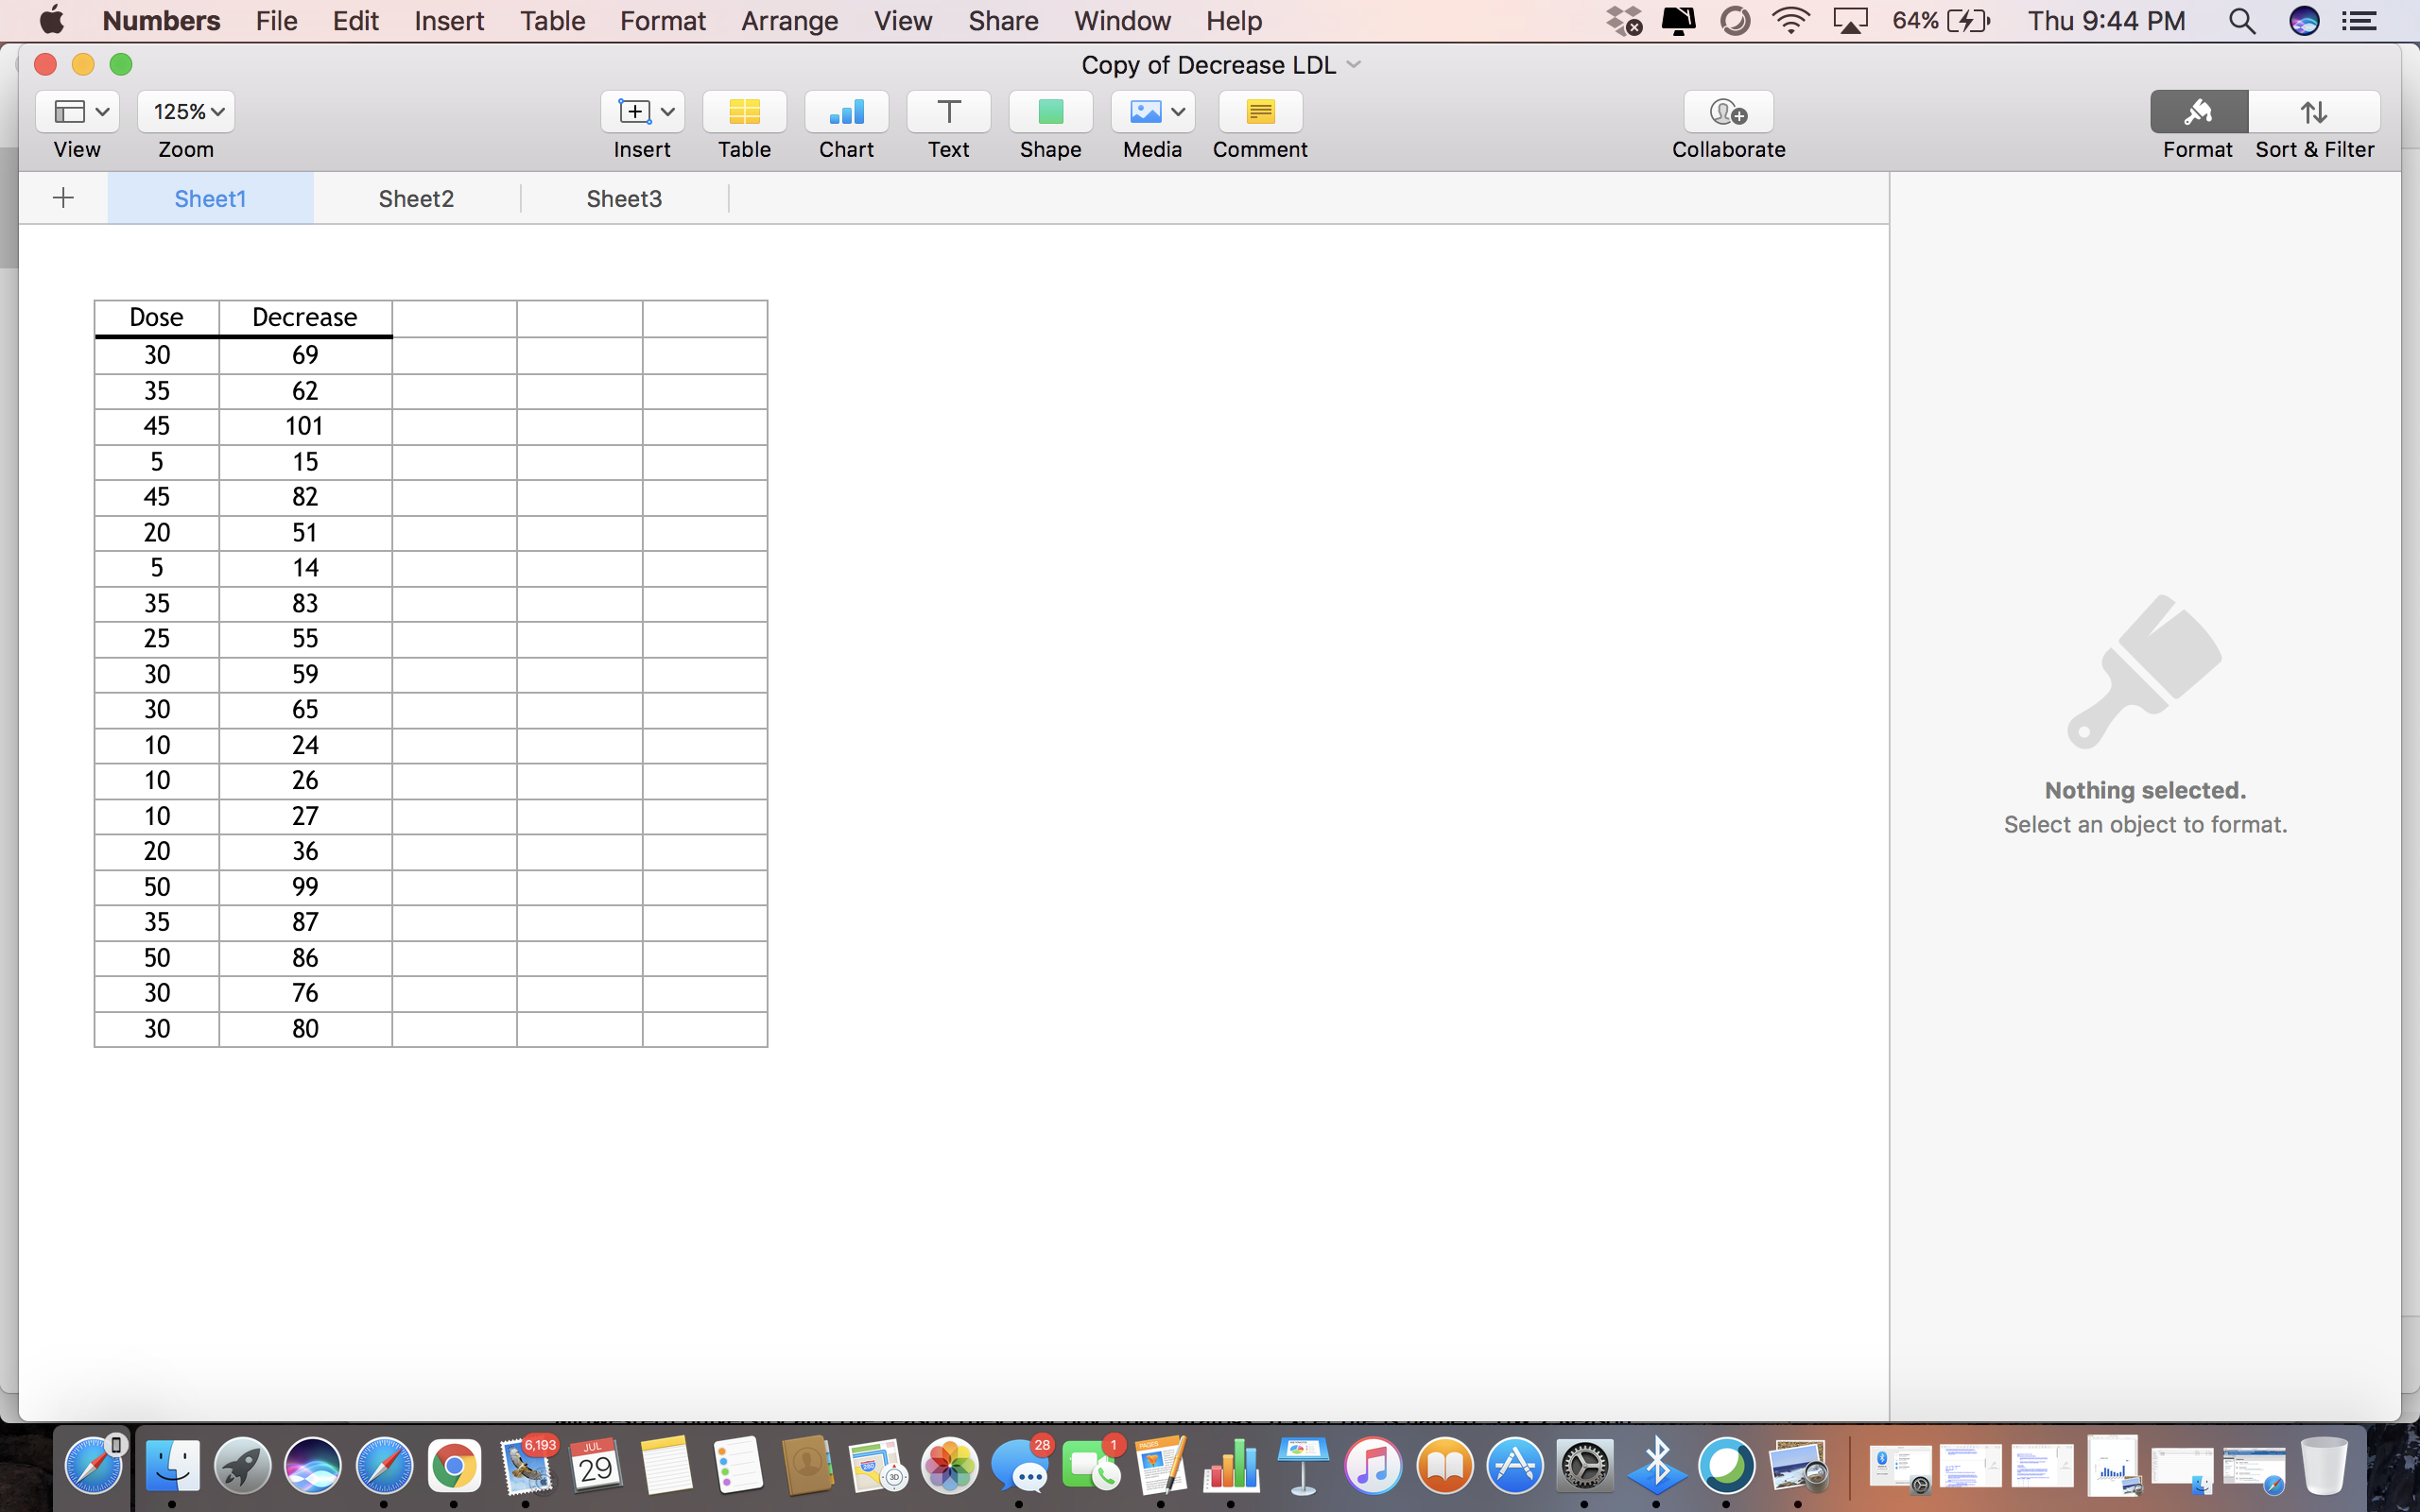2420x1512 pixels.
Task: Open Spotlight search in menu bar
Action: [x=2241, y=21]
